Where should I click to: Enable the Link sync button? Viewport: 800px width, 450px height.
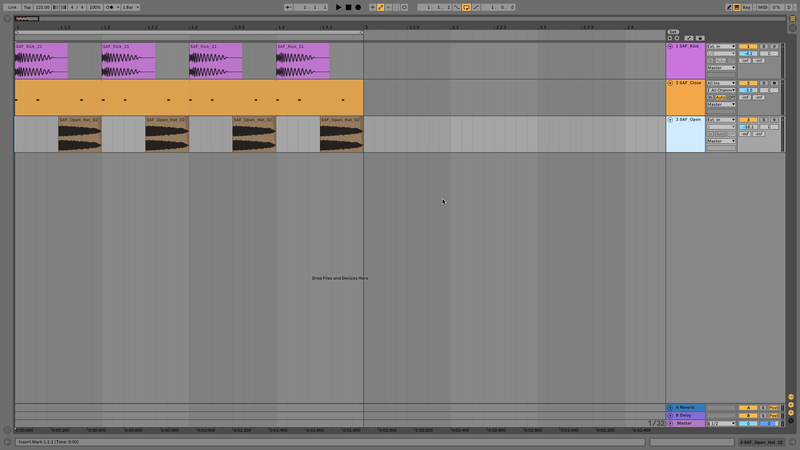[12, 7]
